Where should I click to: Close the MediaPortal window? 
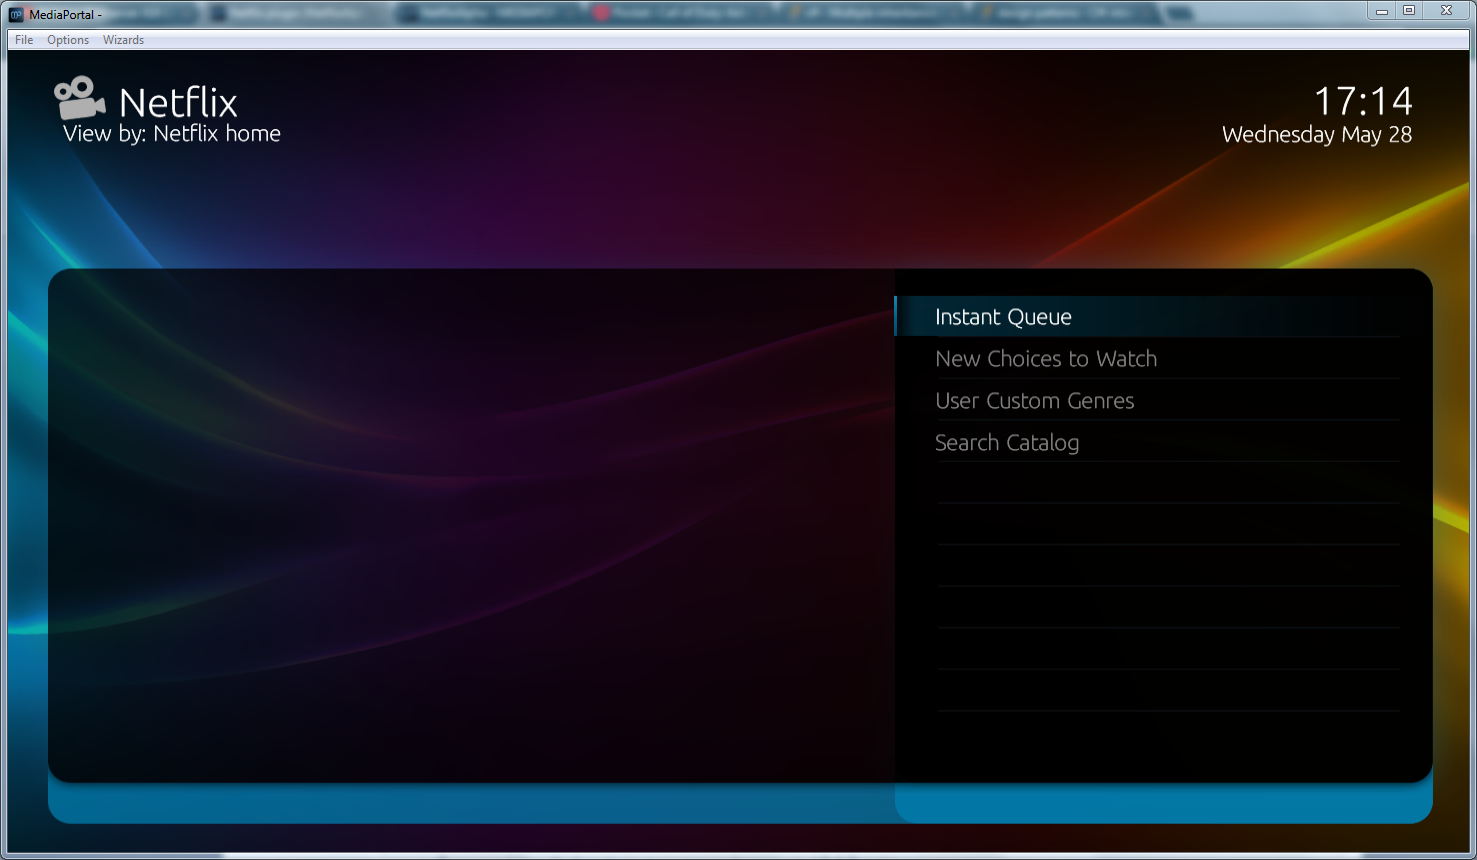tap(1446, 11)
